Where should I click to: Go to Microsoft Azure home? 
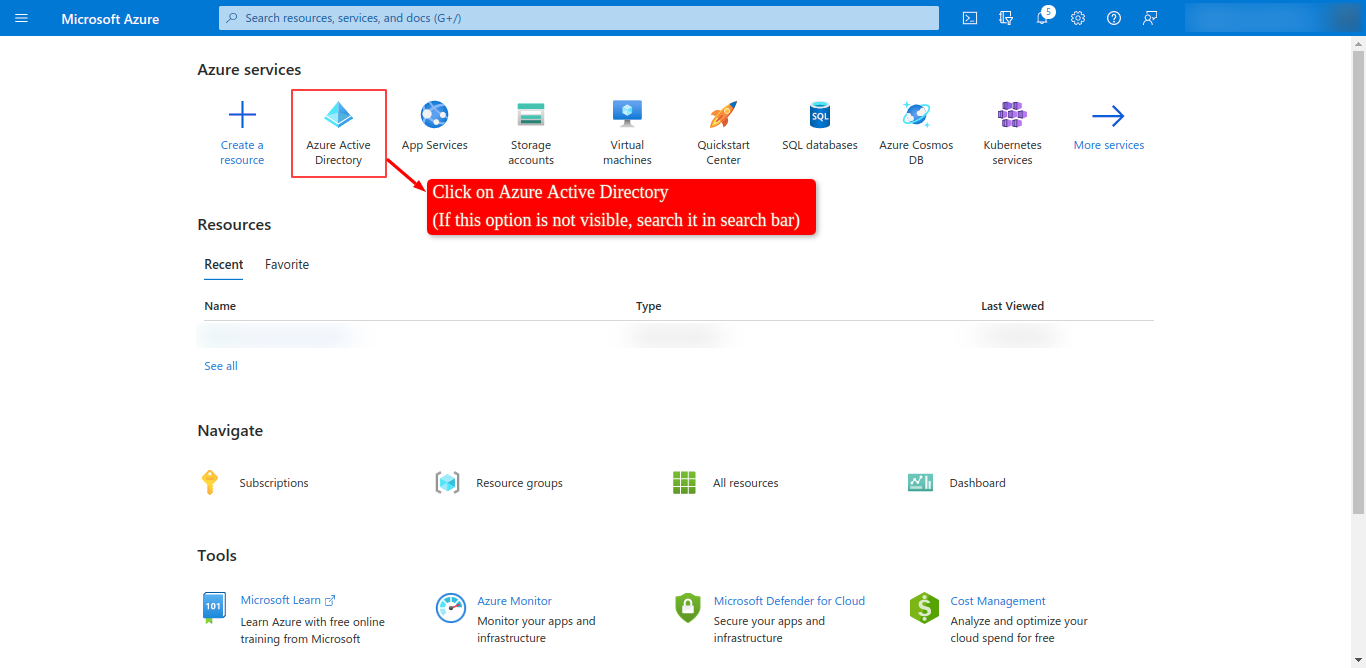pyautogui.click(x=110, y=19)
